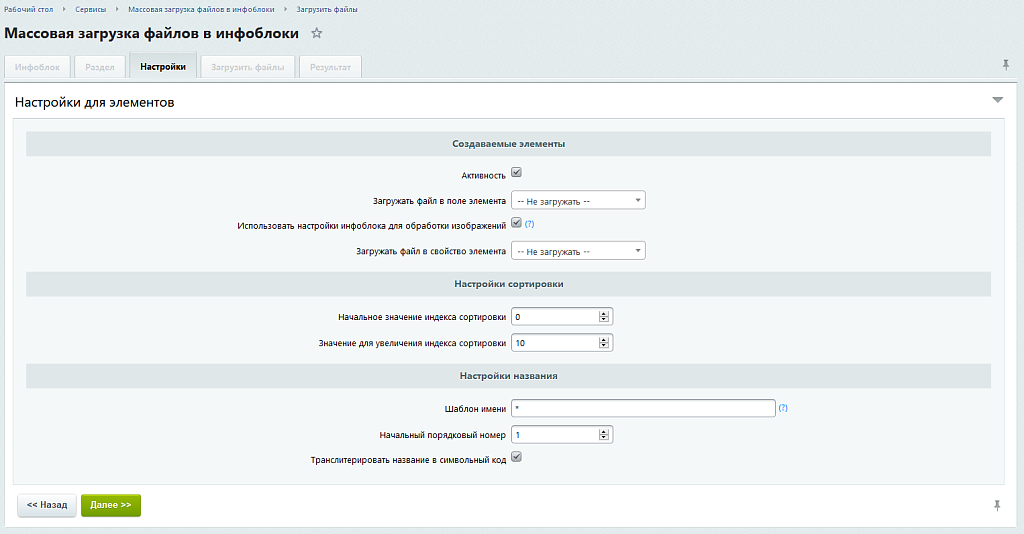Toggle use infoblock settings for images checkbox
1024x534 pixels.
(516, 223)
